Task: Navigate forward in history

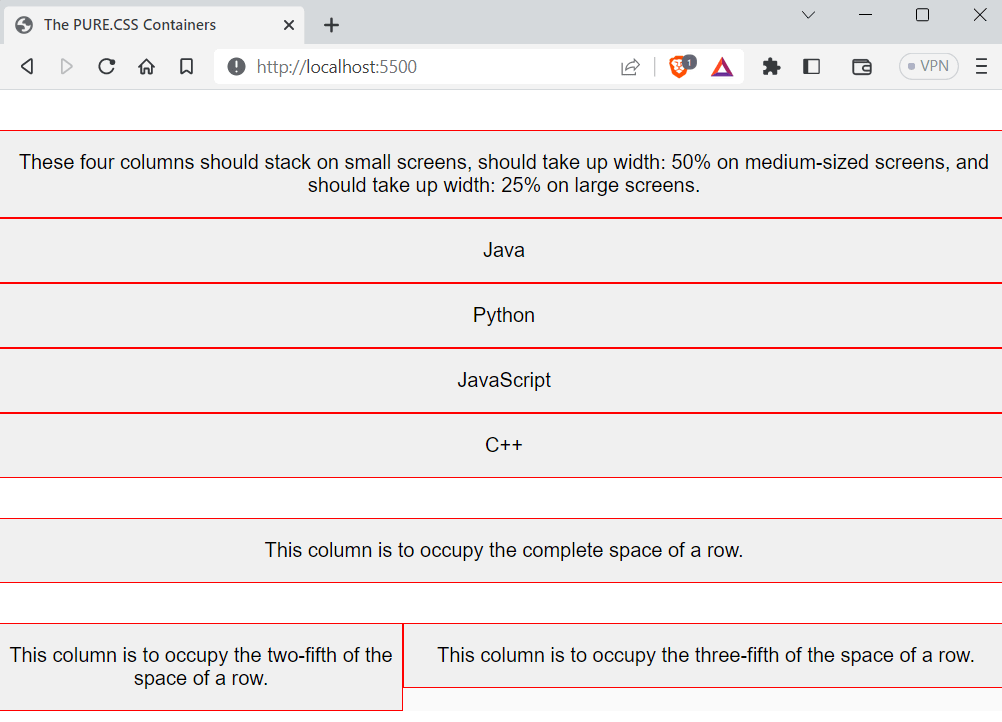Action: tap(66, 66)
